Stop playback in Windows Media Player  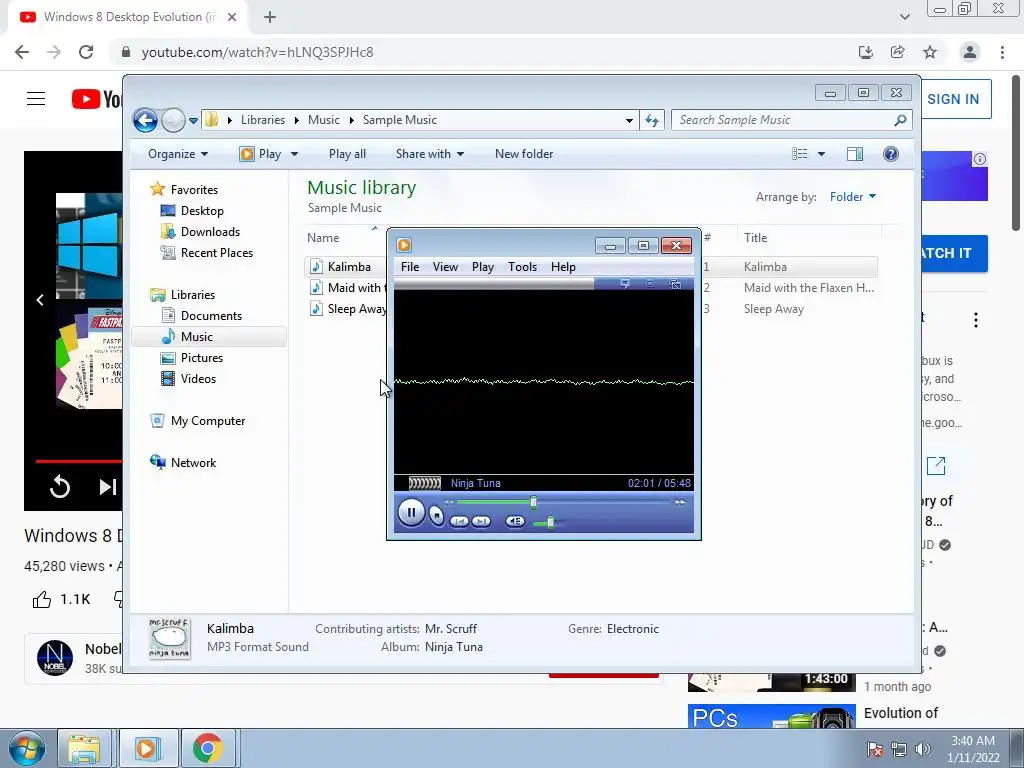coord(436,516)
